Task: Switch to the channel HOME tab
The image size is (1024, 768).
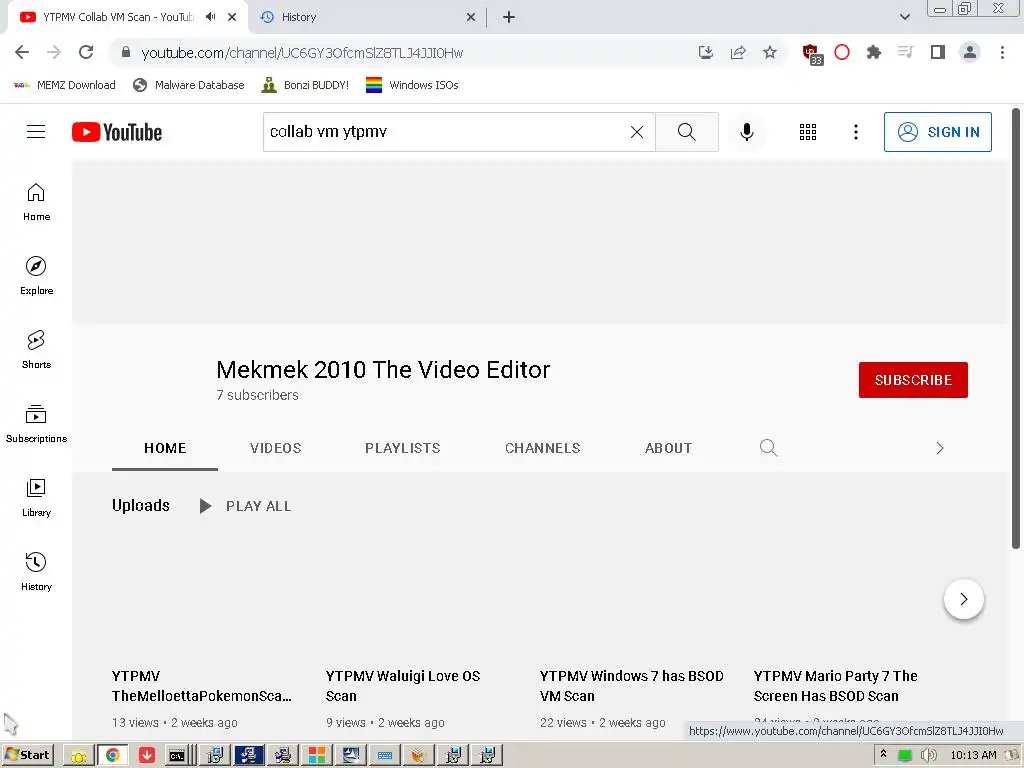Action: [x=165, y=448]
